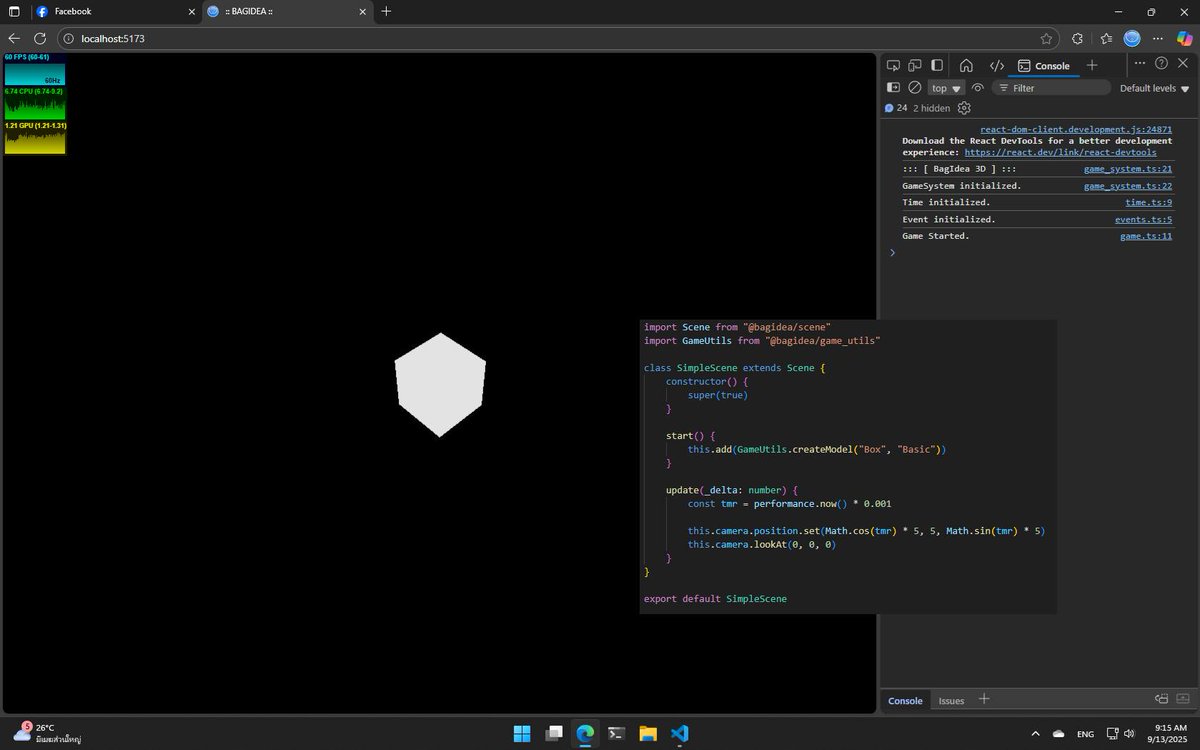Open the react-dom-client.development.js:24871 source link
1200x750 pixels.
pos(1076,129)
